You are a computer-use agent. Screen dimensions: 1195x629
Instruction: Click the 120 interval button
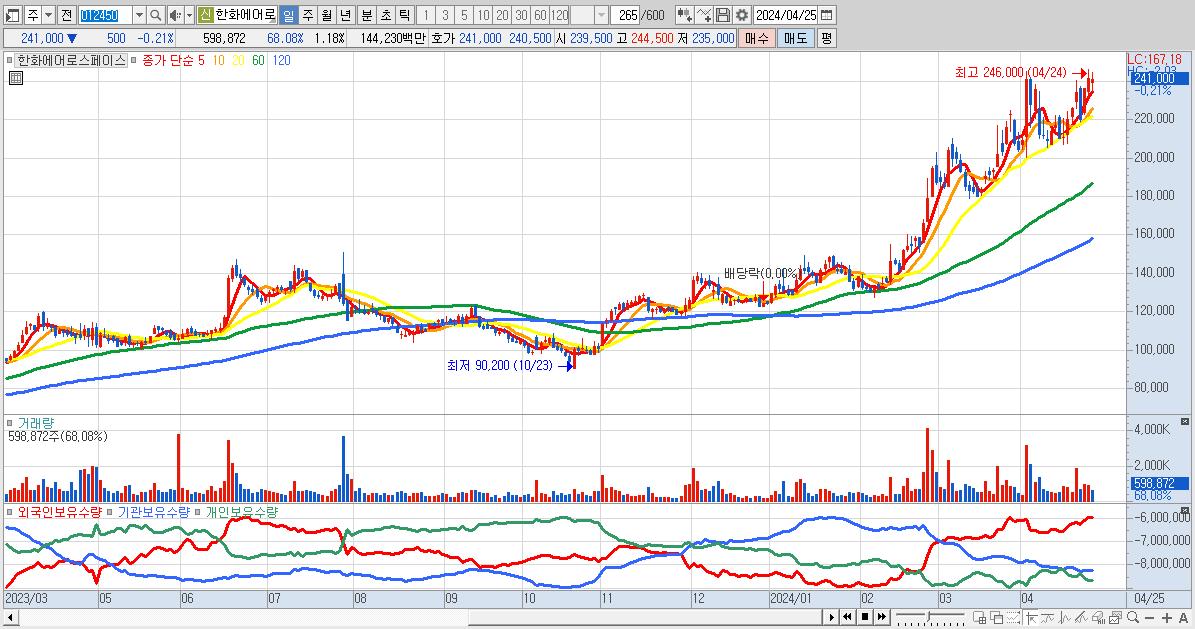pyautogui.click(x=559, y=15)
